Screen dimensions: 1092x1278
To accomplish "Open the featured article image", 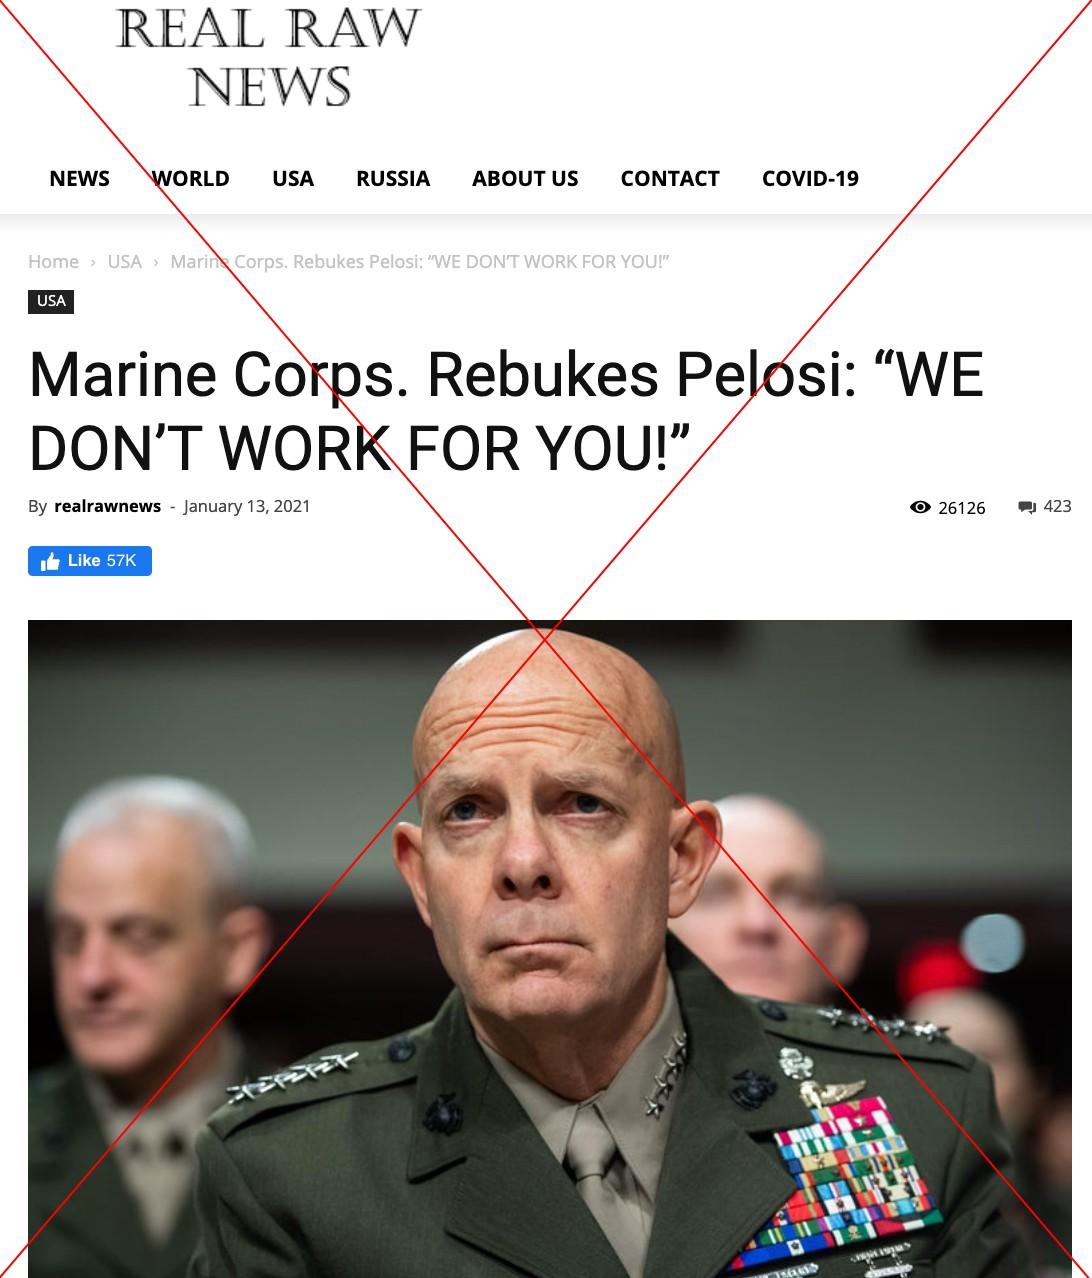I will tap(550, 949).
